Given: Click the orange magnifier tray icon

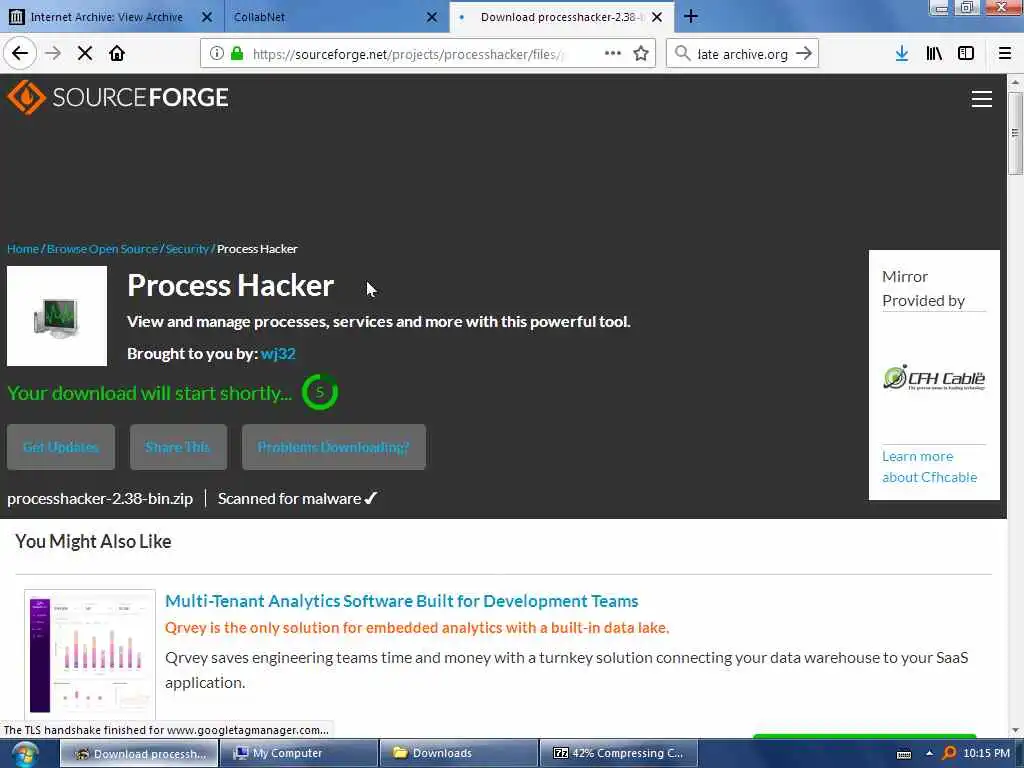Looking at the screenshot, I should point(949,754).
